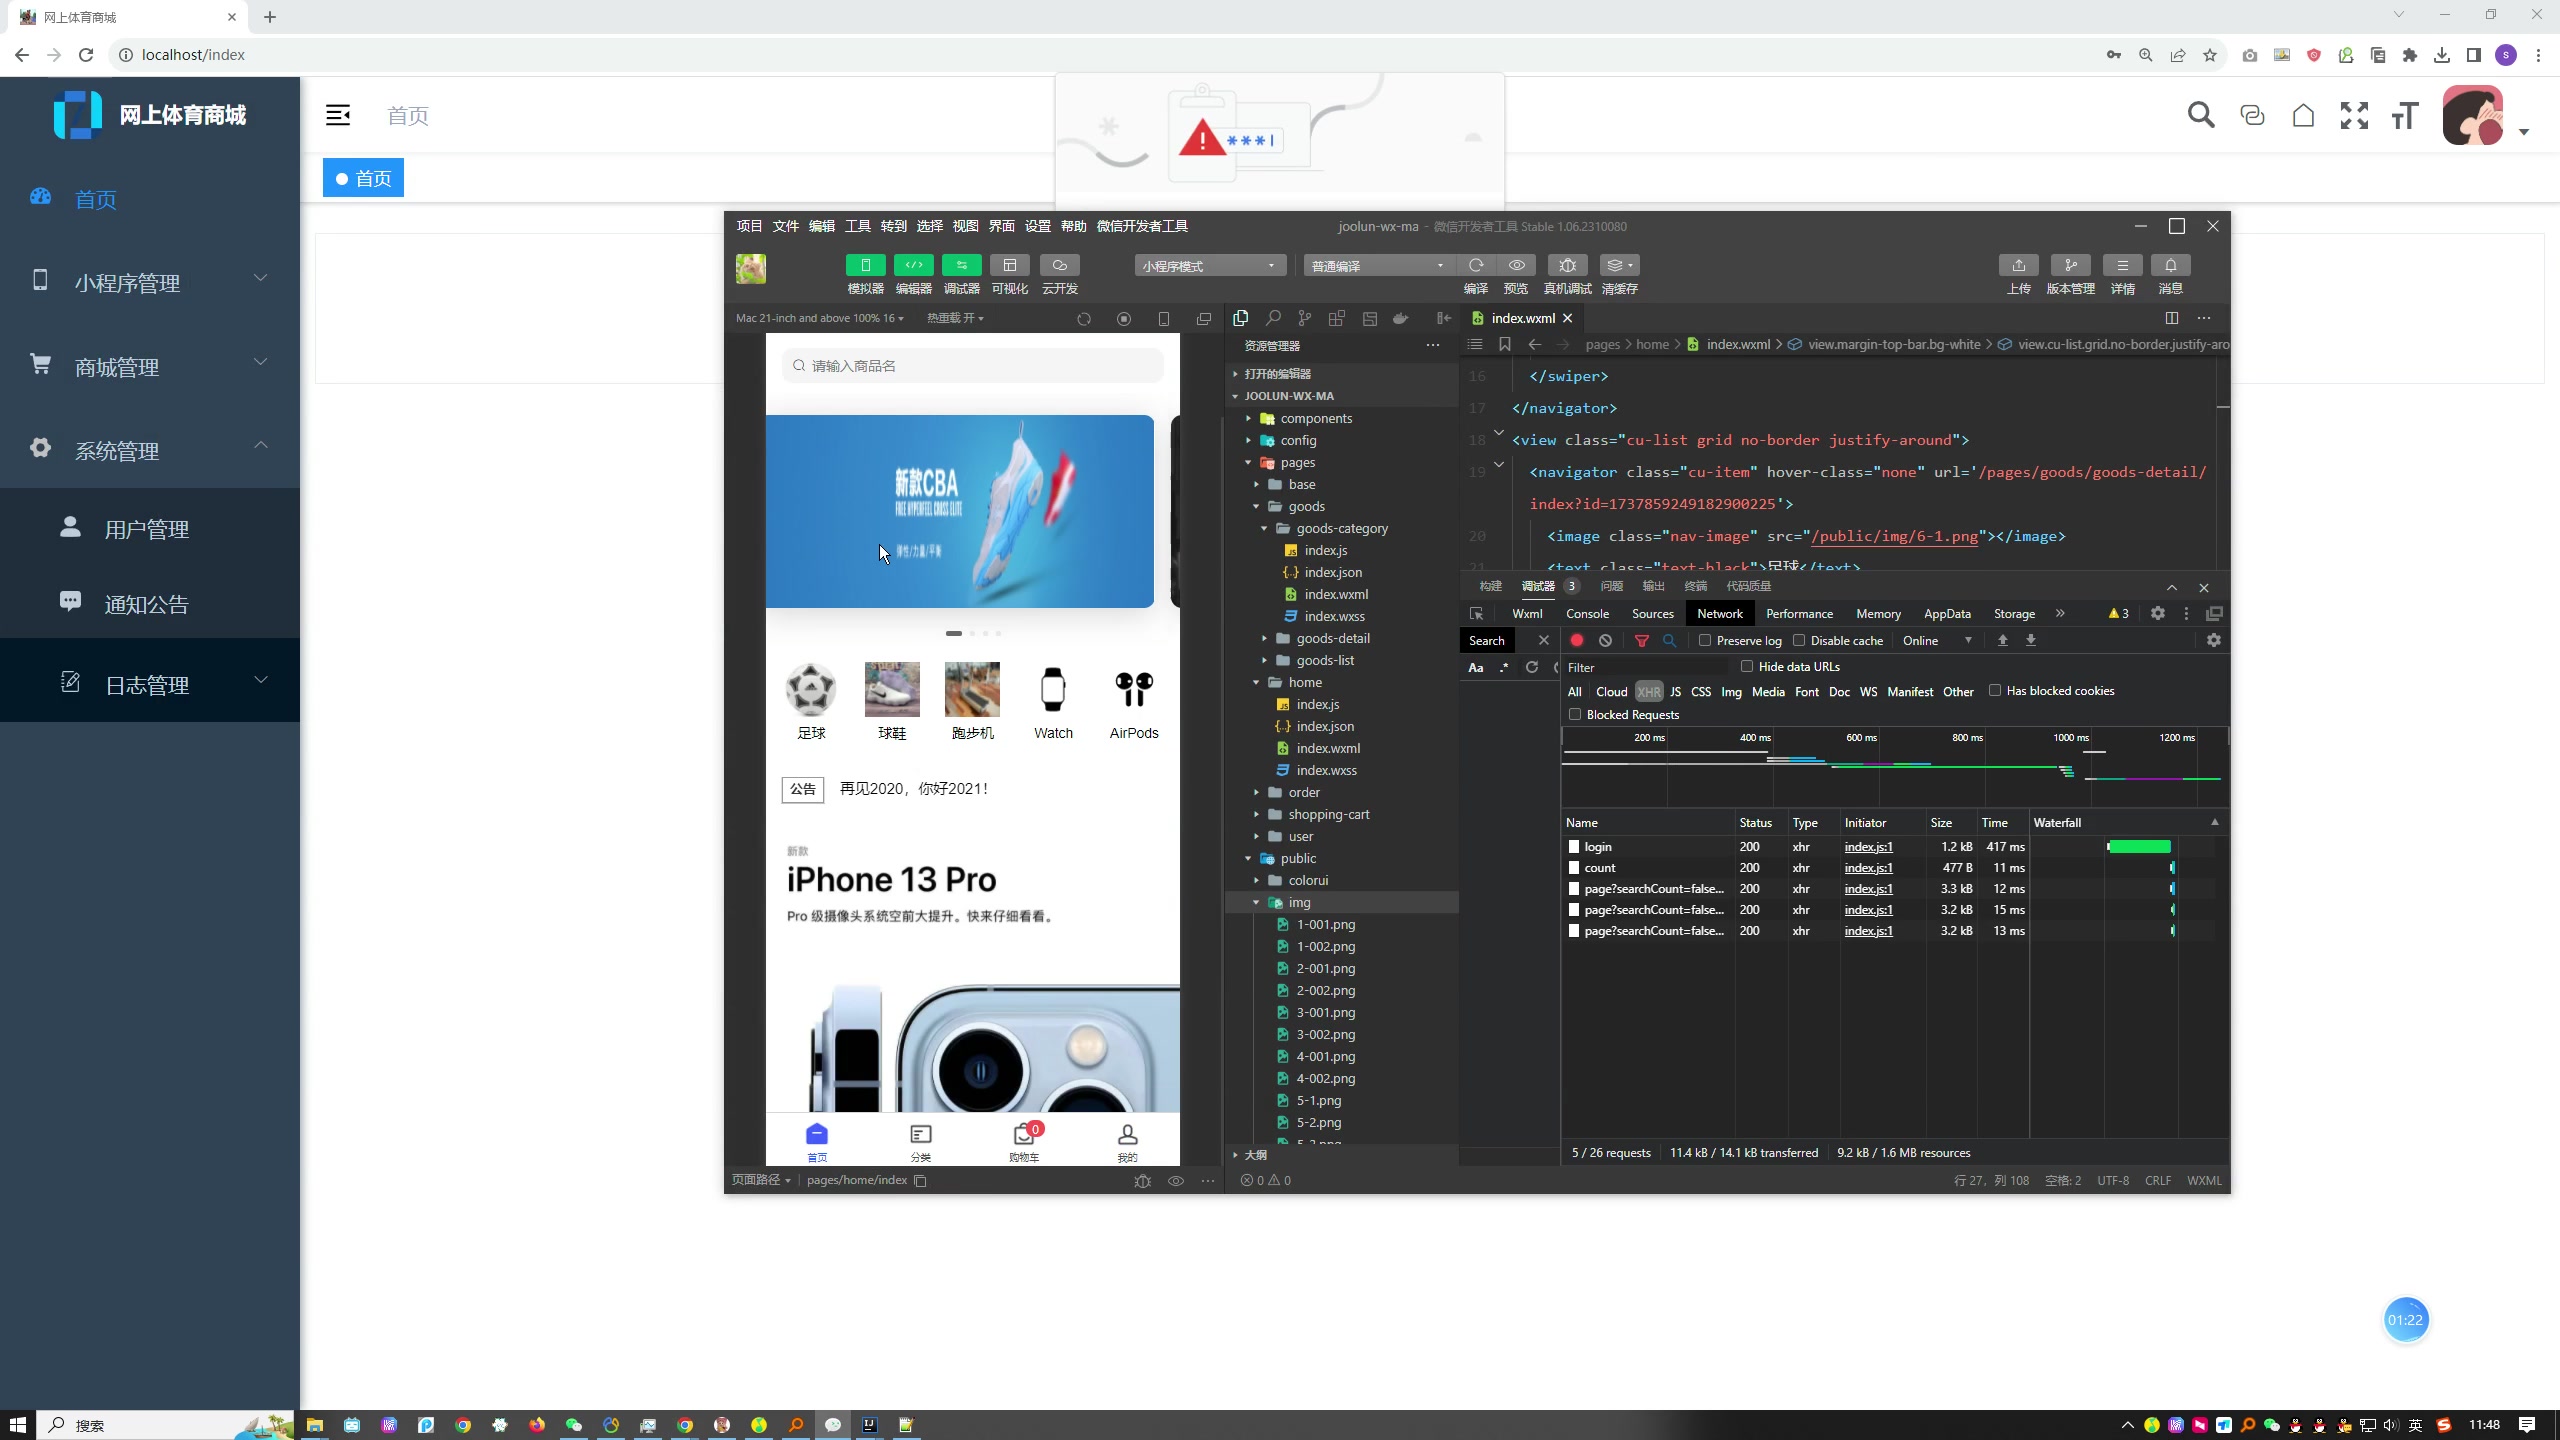Screen dimensions: 2560x1440
Task: Open the search icon in editor sidebar
Action: (x=1273, y=318)
